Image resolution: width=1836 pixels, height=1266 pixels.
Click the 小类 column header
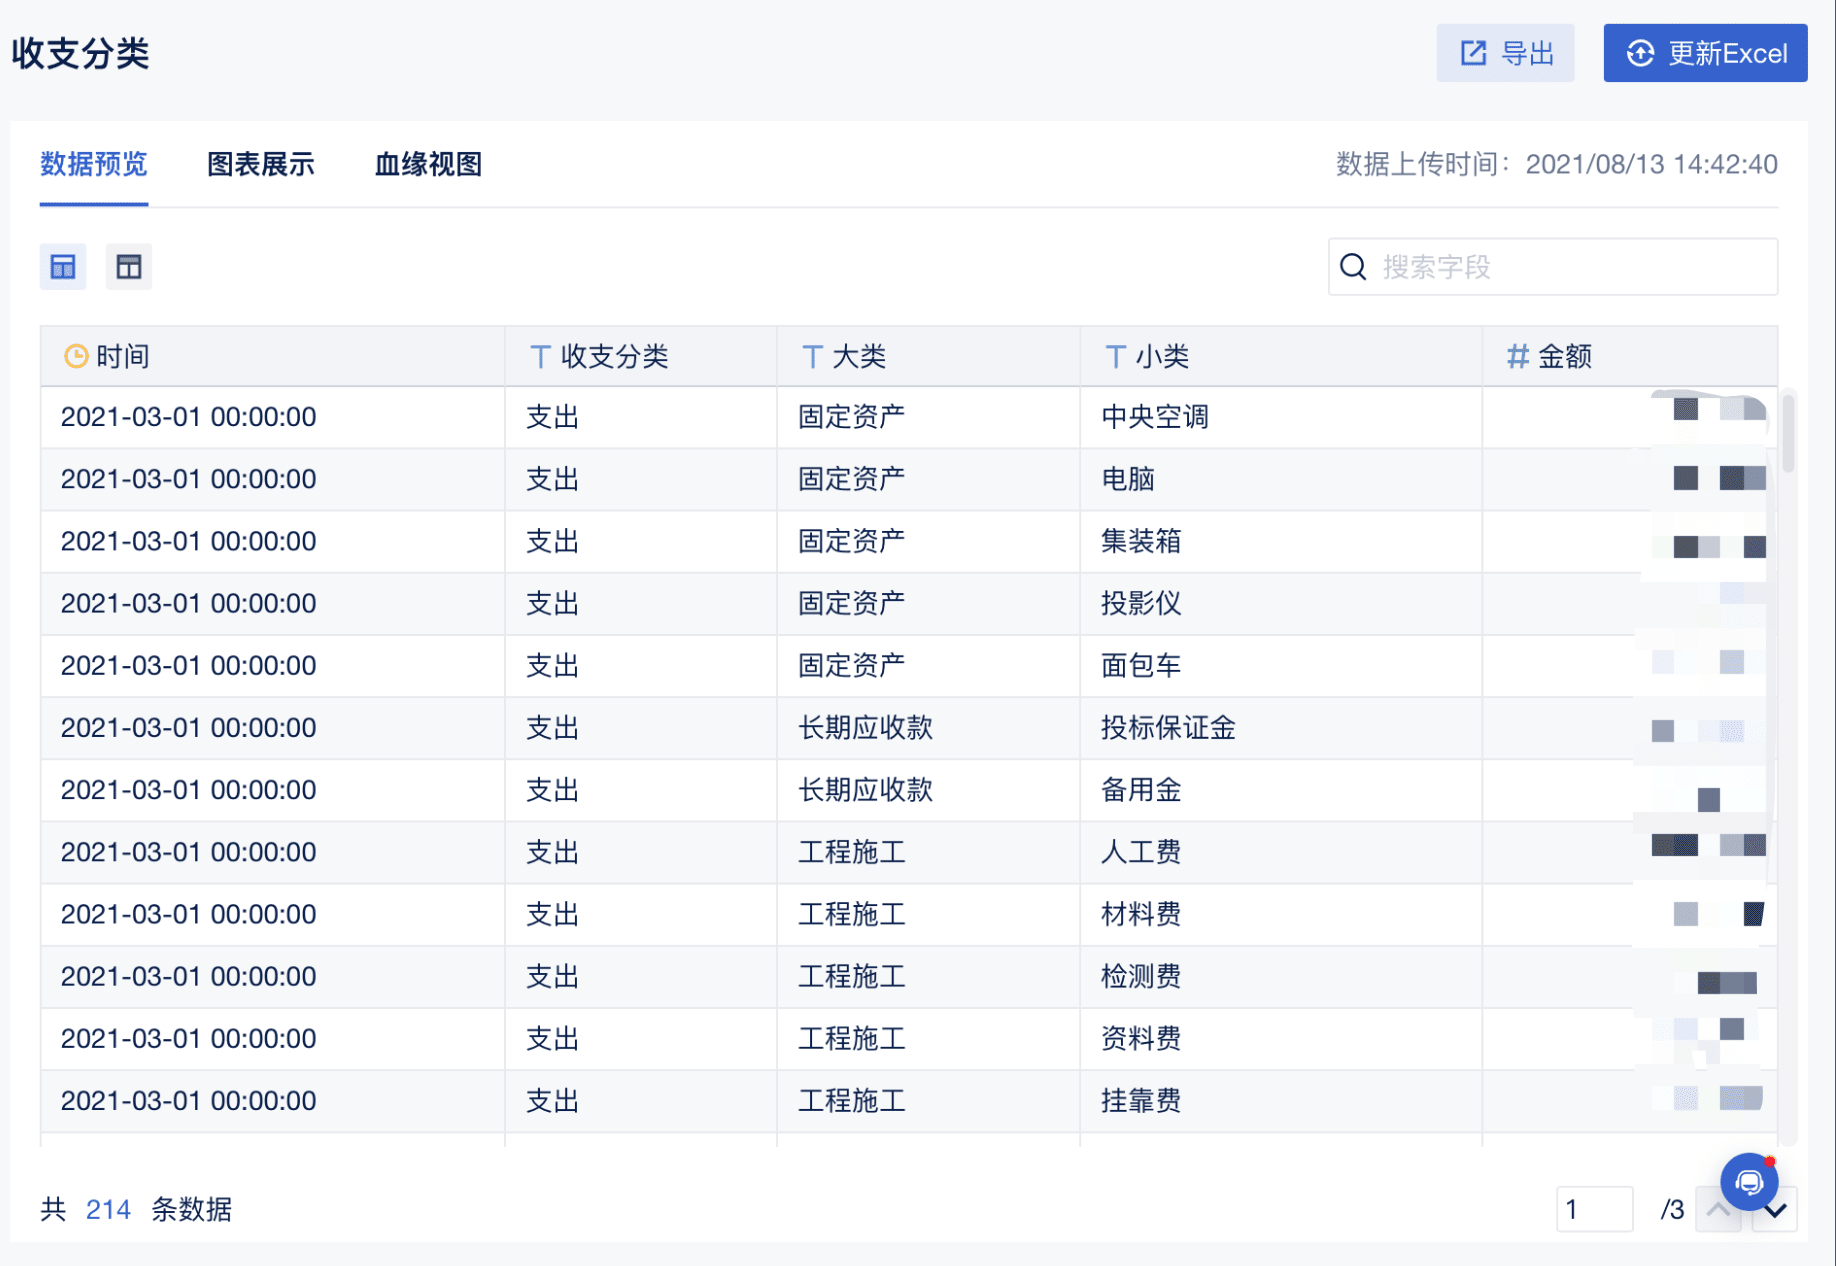point(1281,356)
